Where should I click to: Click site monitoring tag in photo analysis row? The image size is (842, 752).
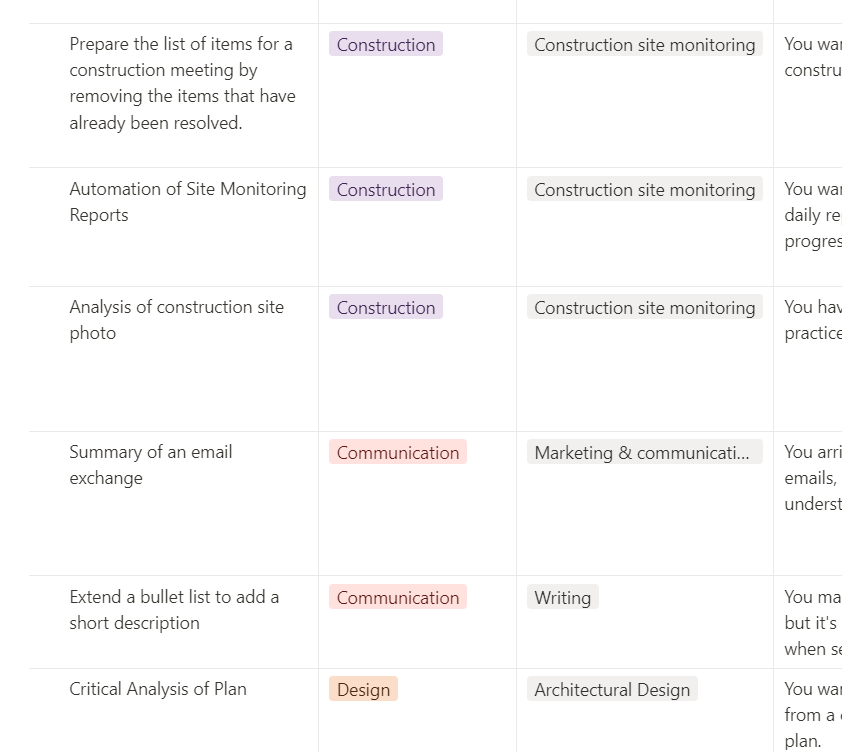pos(644,308)
